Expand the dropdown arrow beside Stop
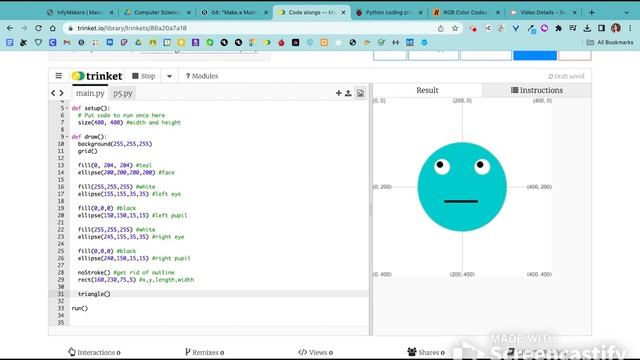The height and width of the screenshot is (360, 640). pyautogui.click(x=169, y=76)
